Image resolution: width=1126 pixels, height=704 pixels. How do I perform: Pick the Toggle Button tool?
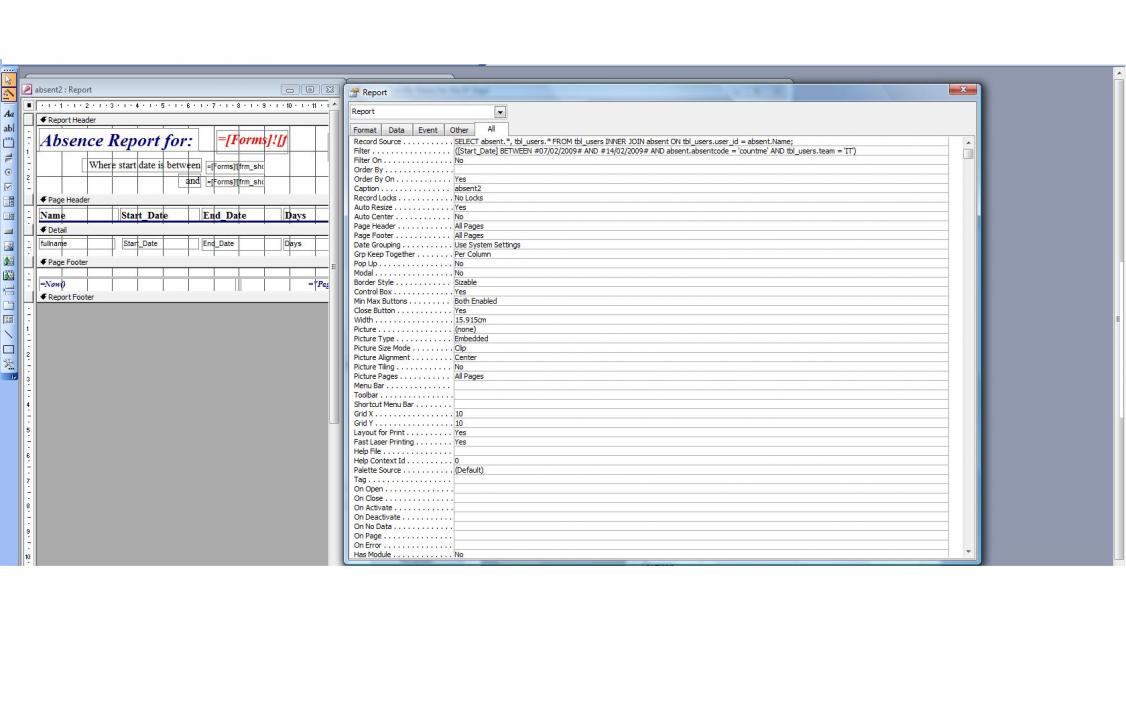[x=9, y=157]
